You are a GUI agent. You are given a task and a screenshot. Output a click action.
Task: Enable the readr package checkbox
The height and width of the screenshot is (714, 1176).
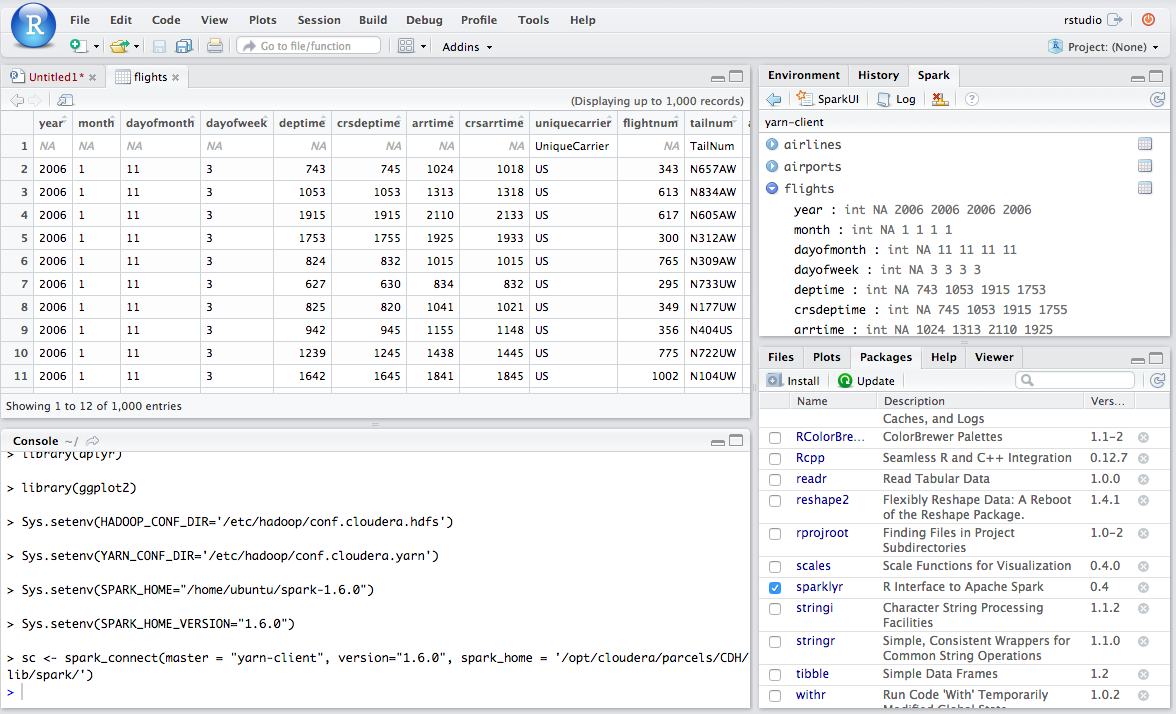pos(775,479)
